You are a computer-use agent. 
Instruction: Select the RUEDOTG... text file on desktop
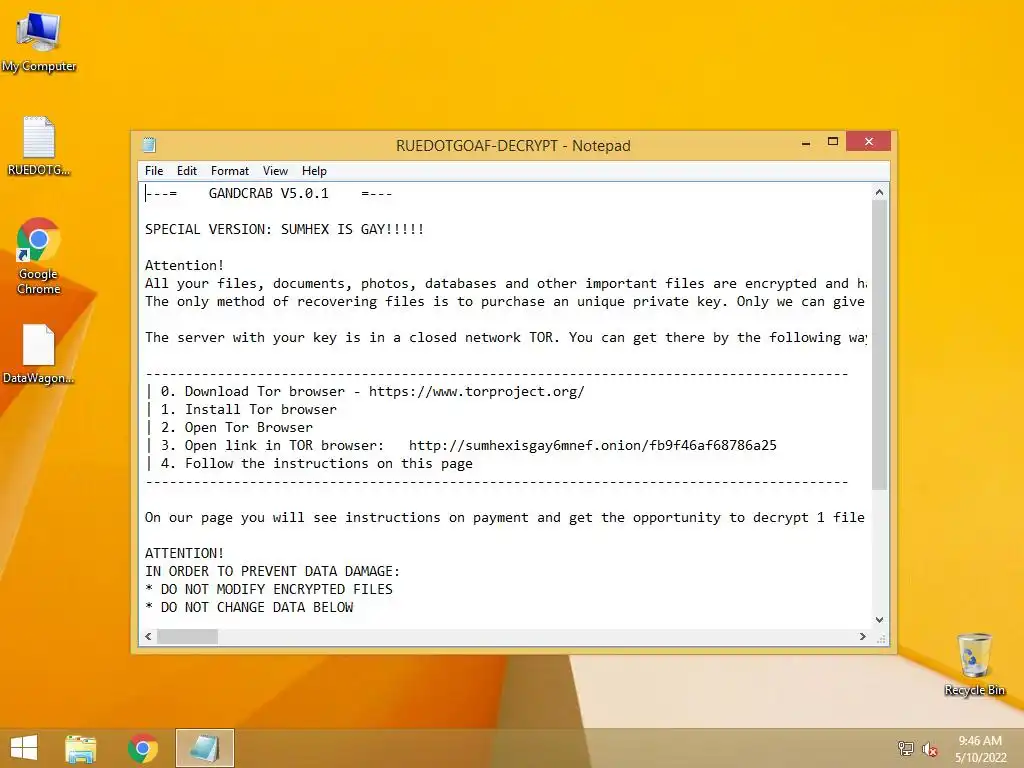pyautogui.click(x=39, y=146)
